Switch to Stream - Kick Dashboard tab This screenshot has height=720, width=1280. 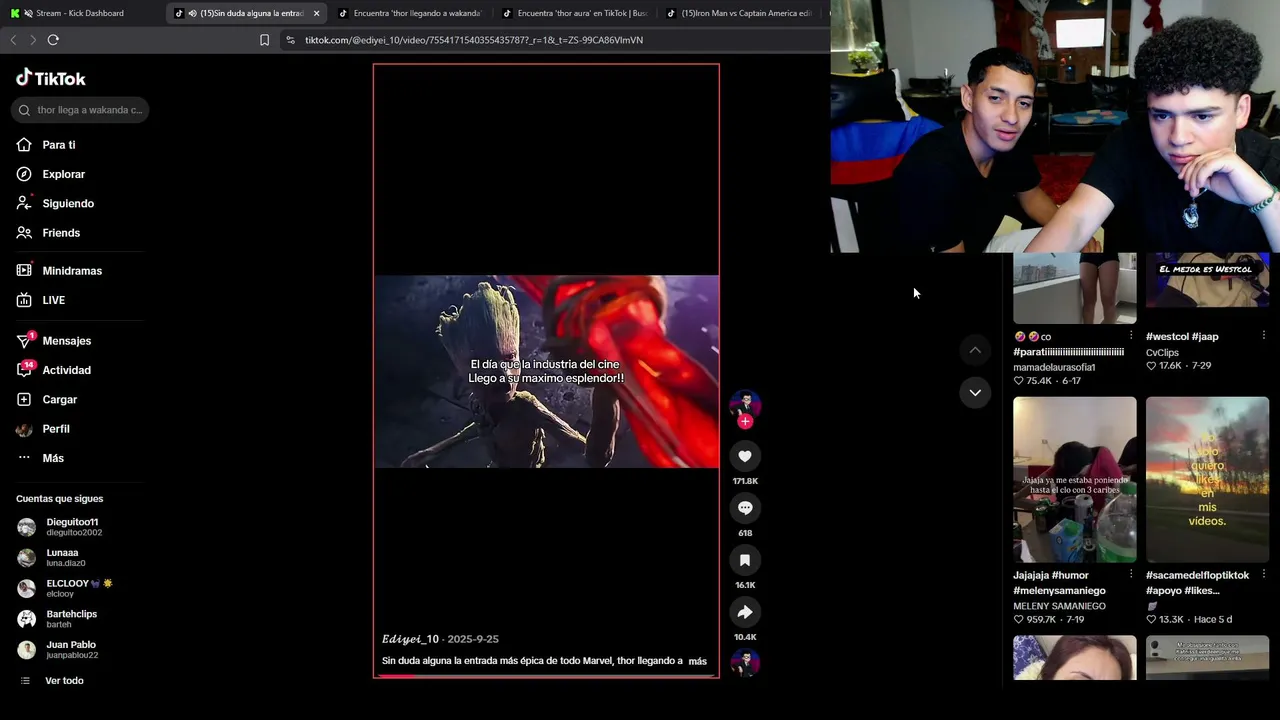click(82, 13)
